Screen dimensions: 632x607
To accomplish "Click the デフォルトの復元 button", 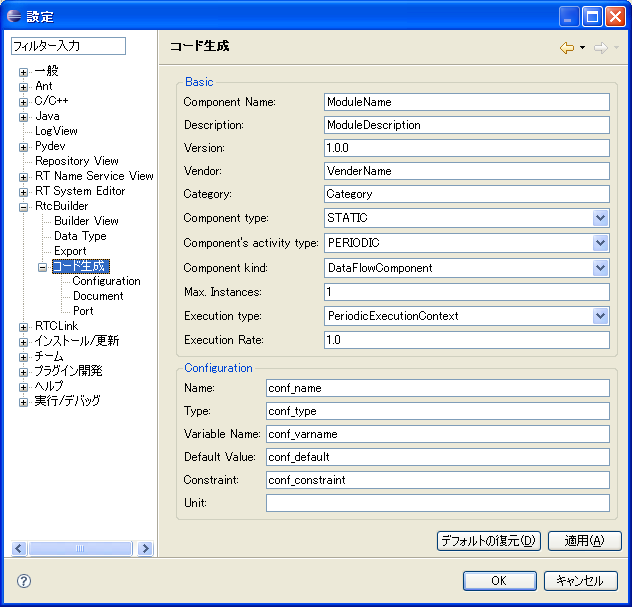I will coord(489,540).
